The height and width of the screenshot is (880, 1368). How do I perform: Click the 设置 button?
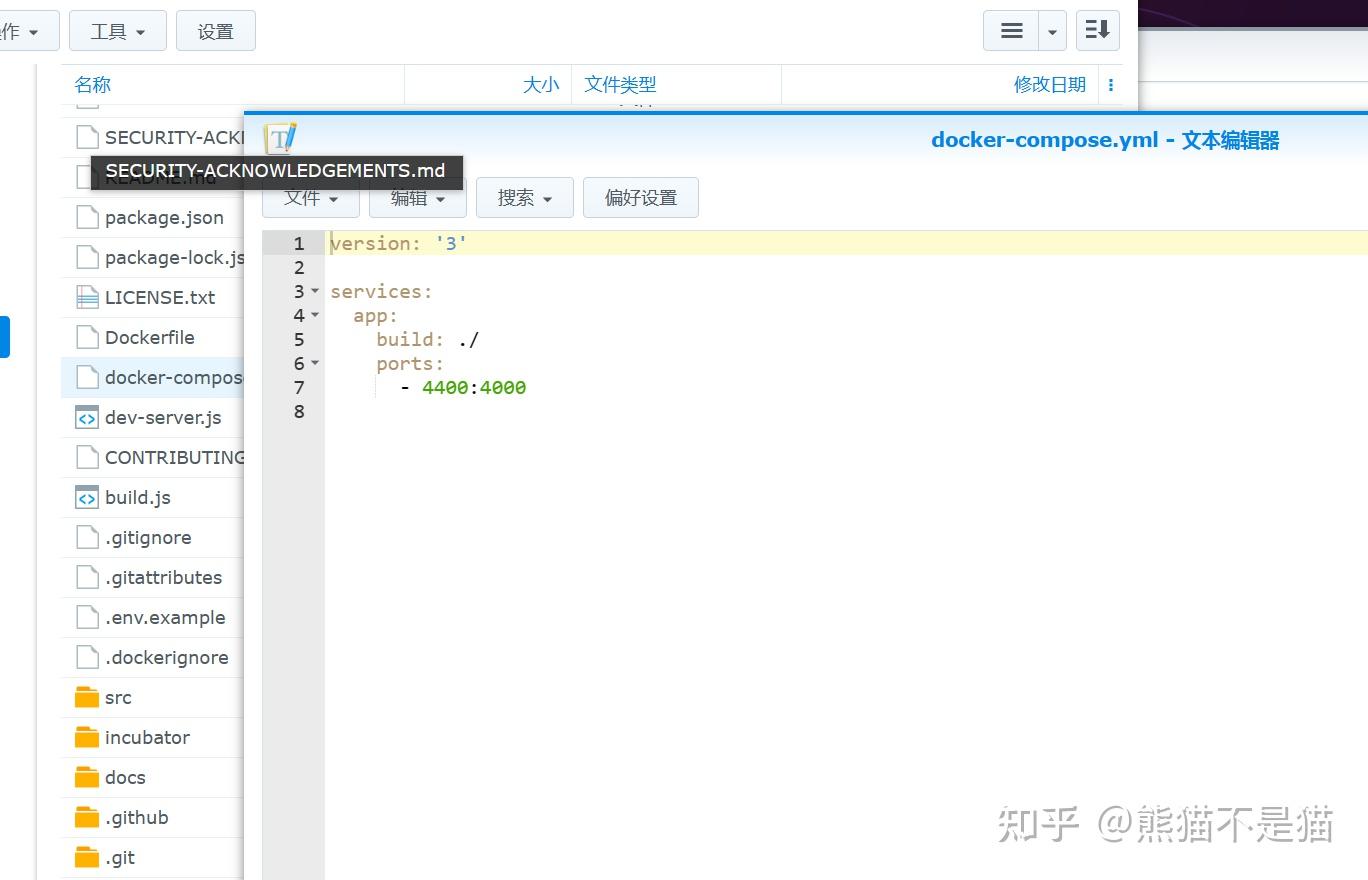click(x=215, y=30)
